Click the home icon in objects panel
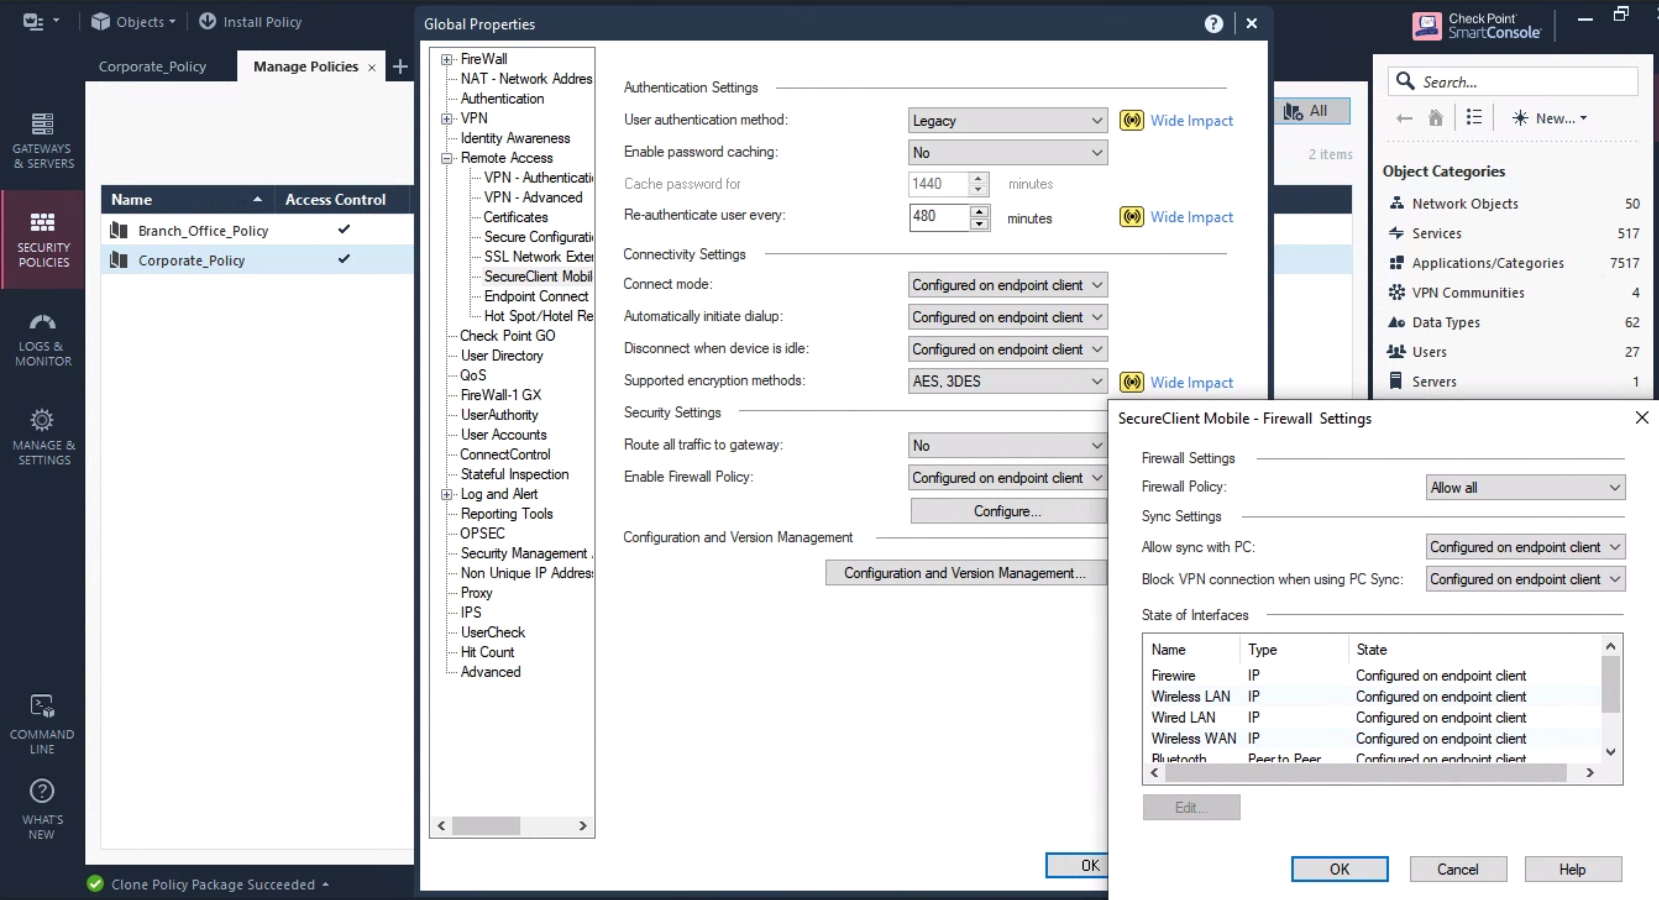 1435,118
